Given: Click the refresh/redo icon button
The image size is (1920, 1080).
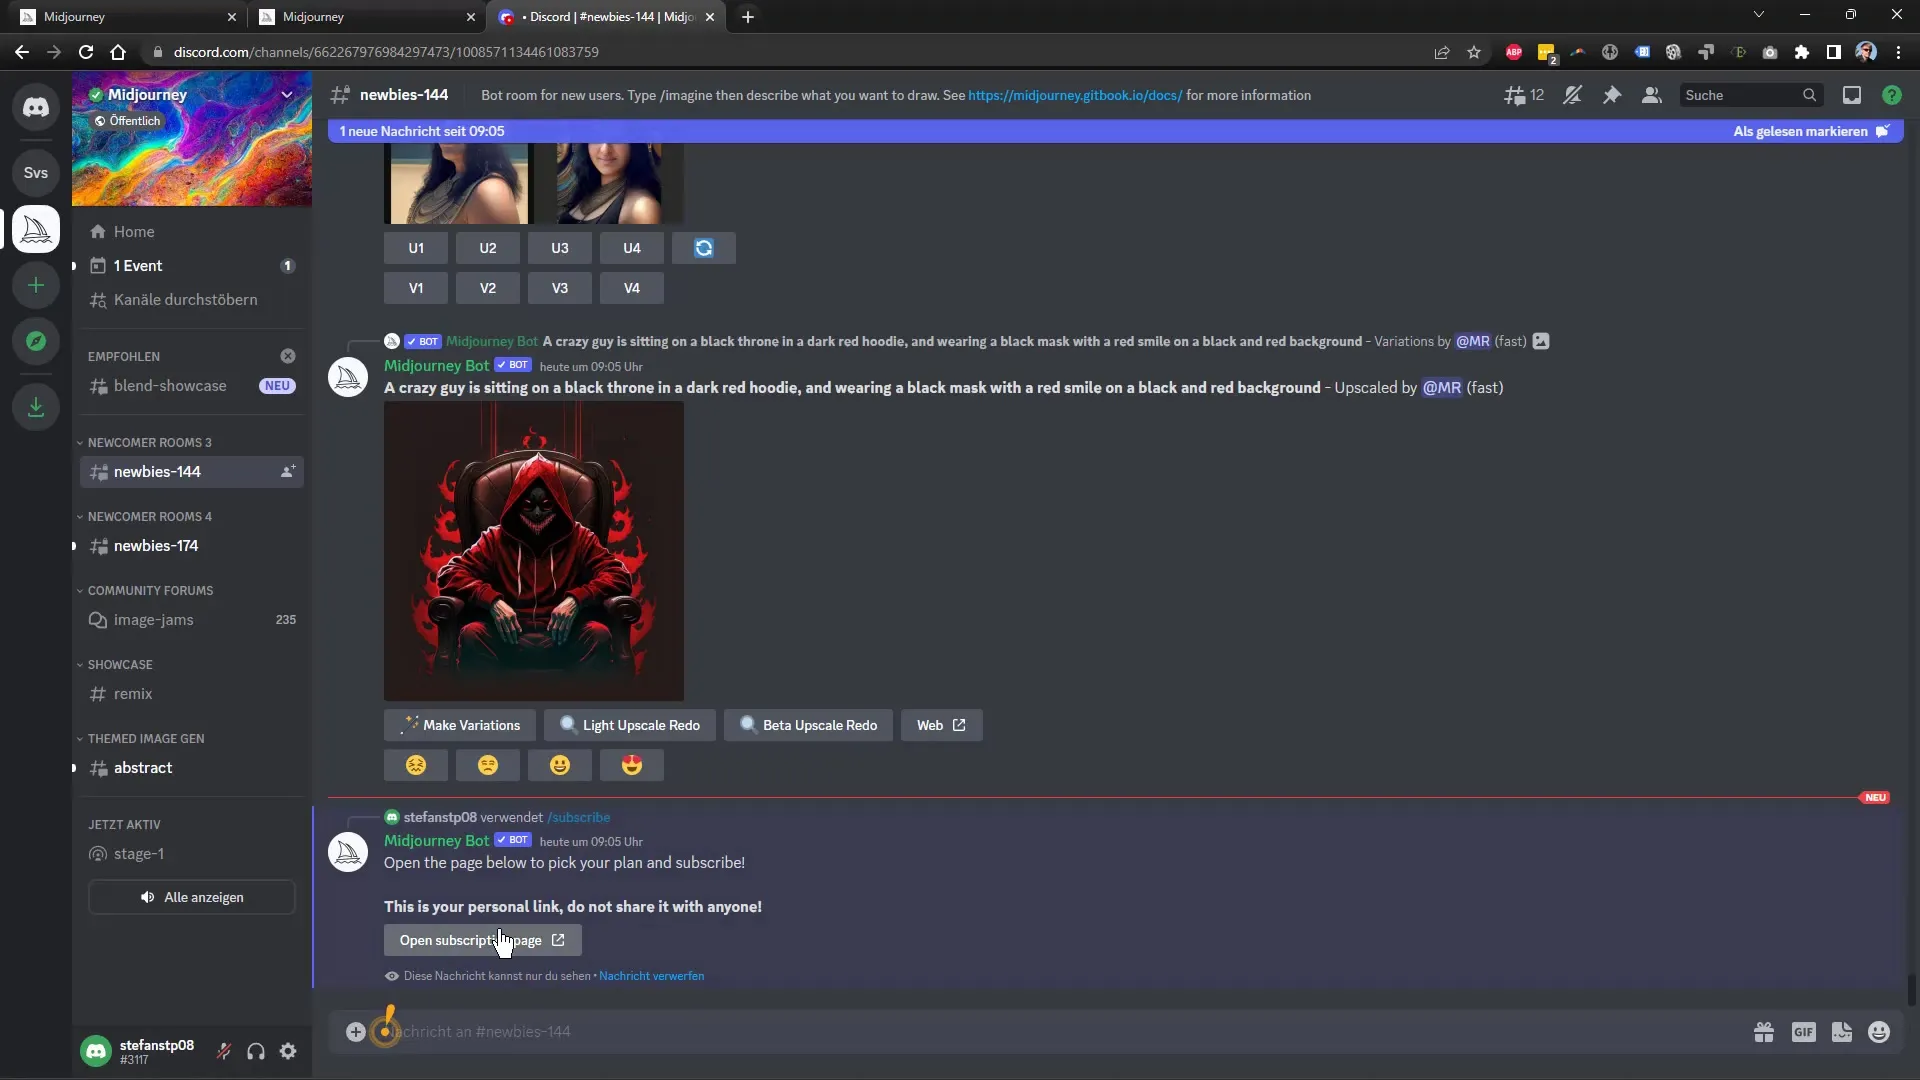Looking at the screenshot, I should [x=703, y=248].
